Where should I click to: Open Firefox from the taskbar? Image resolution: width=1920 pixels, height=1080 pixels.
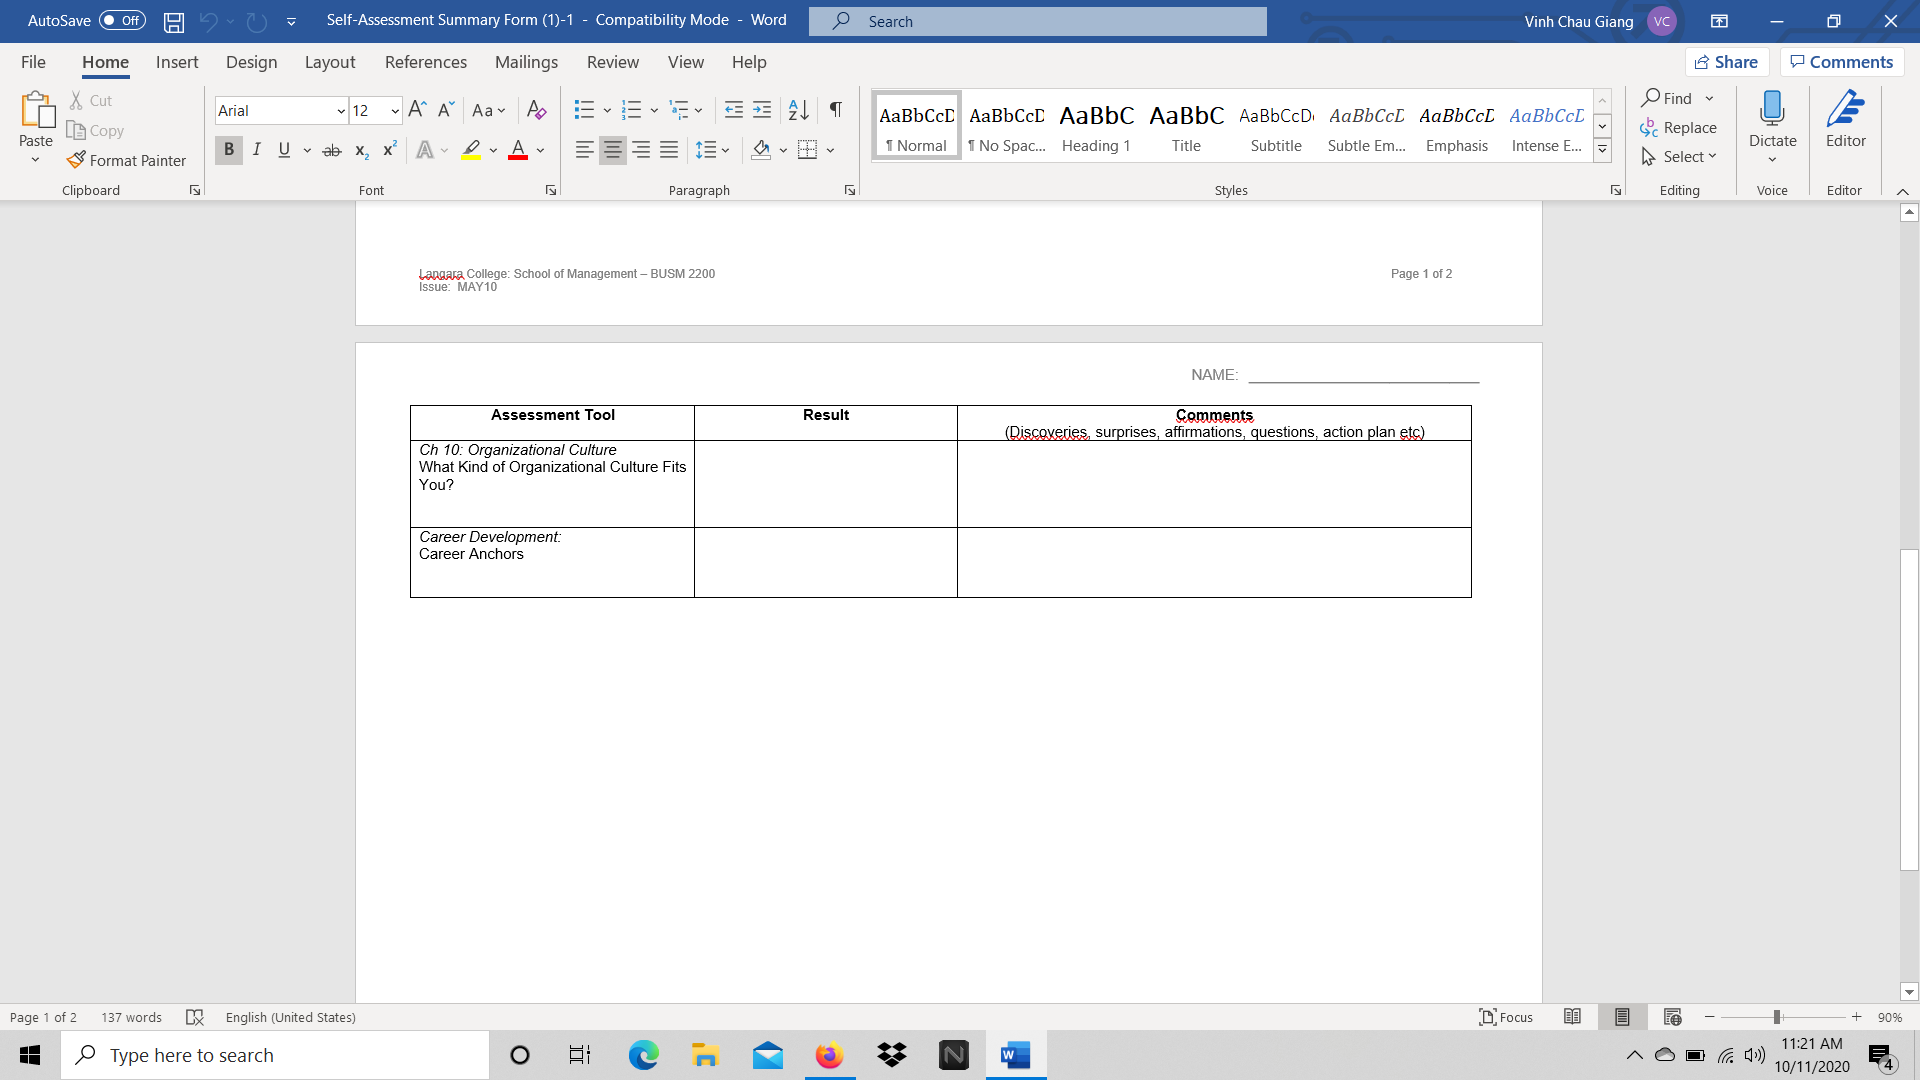829,1055
